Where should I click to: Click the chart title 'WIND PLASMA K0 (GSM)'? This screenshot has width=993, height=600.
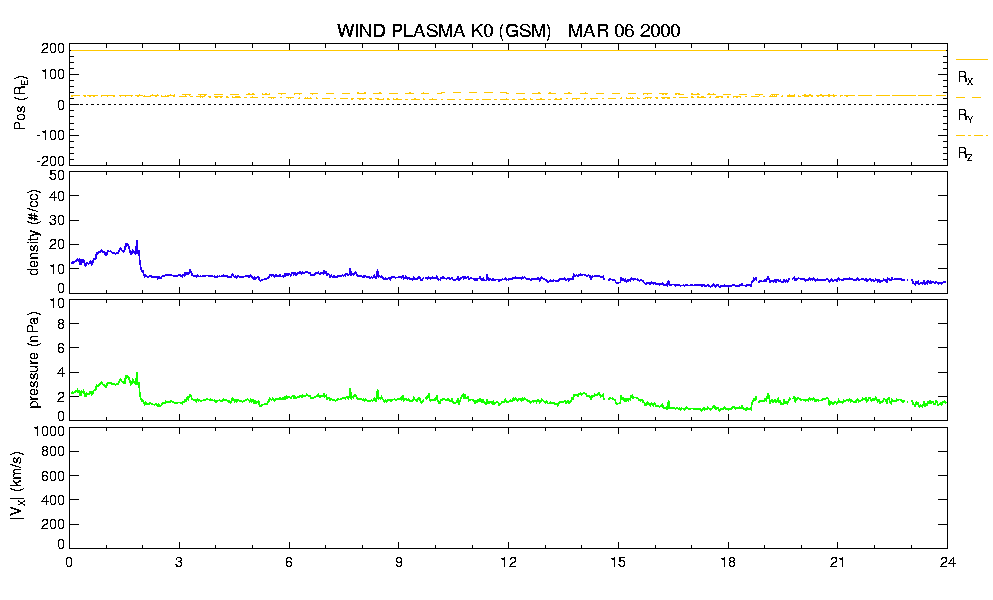[x=444, y=31]
